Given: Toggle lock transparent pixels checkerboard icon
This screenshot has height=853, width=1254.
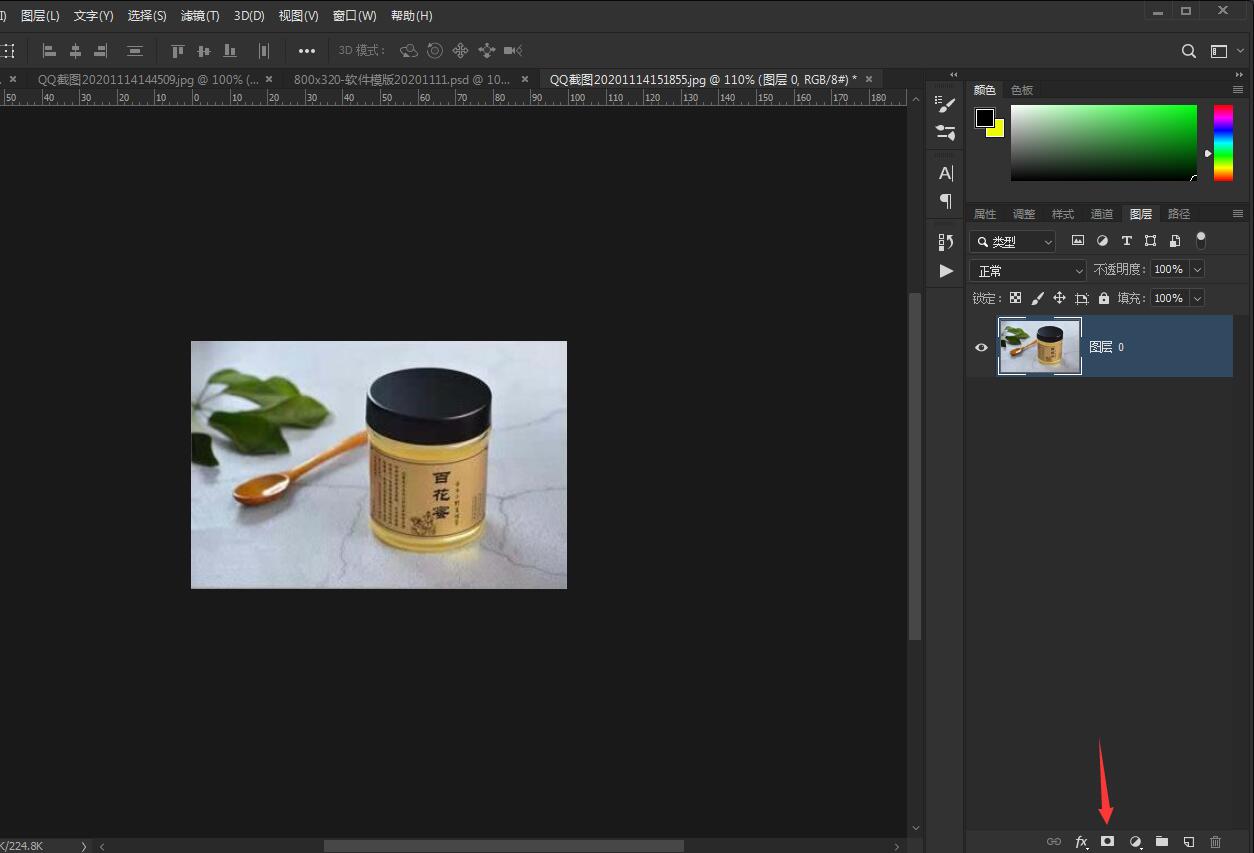Looking at the screenshot, I should point(1015,298).
